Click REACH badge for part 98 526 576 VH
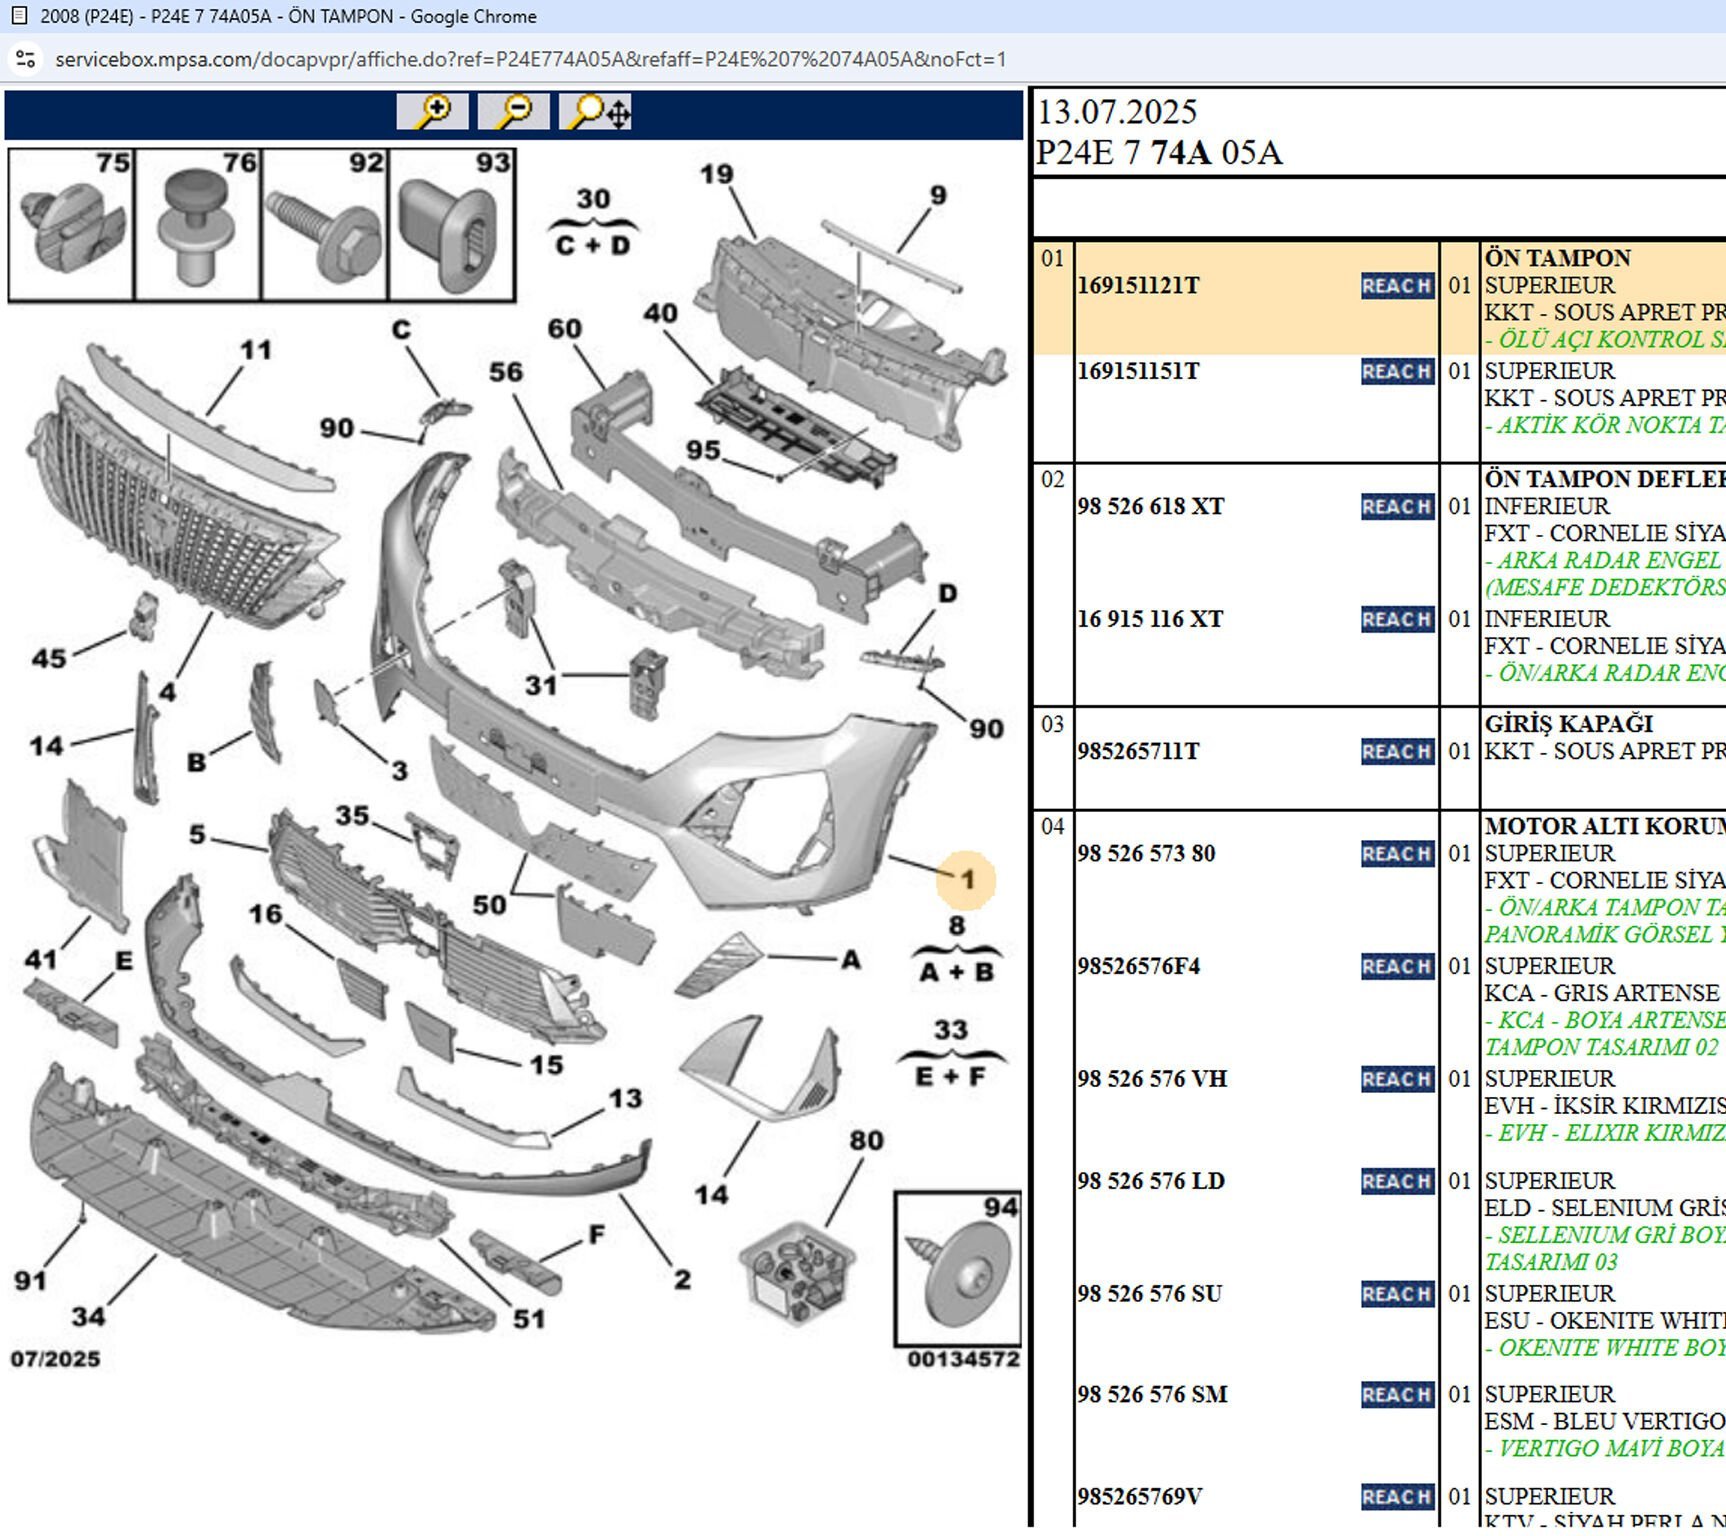Screen dimensions: 1726x1536 pos(1396,1080)
